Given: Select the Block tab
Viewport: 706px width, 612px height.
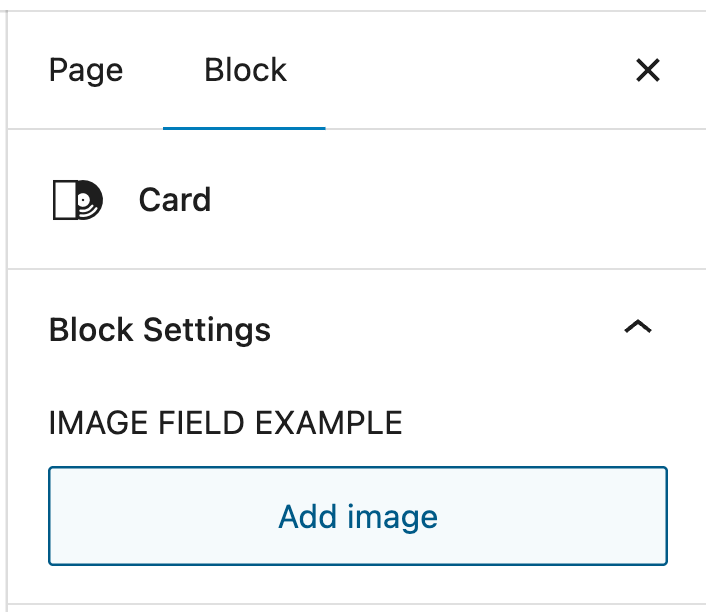Looking at the screenshot, I should [x=245, y=70].
